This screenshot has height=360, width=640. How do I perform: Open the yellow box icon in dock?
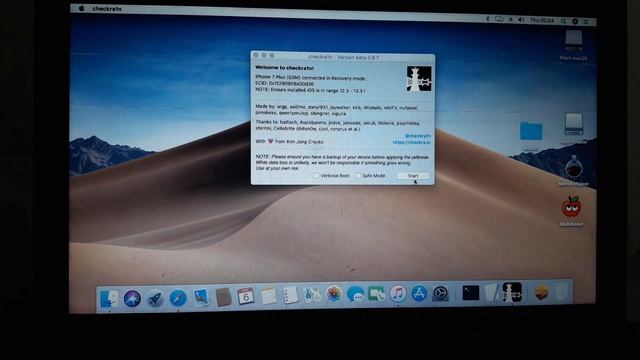pyautogui.click(x=541, y=293)
